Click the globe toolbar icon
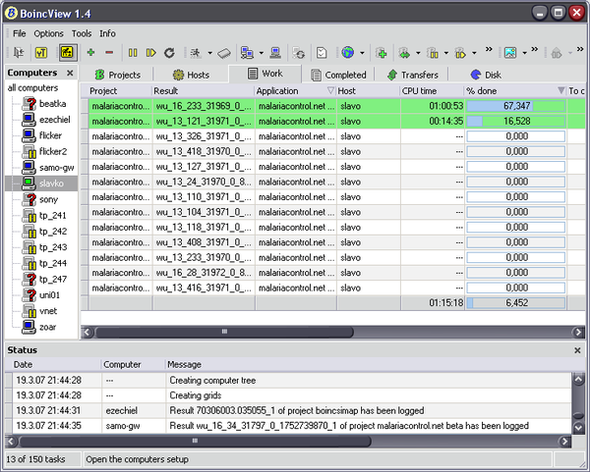Image resolution: width=590 pixels, height=472 pixels. (348, 52)
